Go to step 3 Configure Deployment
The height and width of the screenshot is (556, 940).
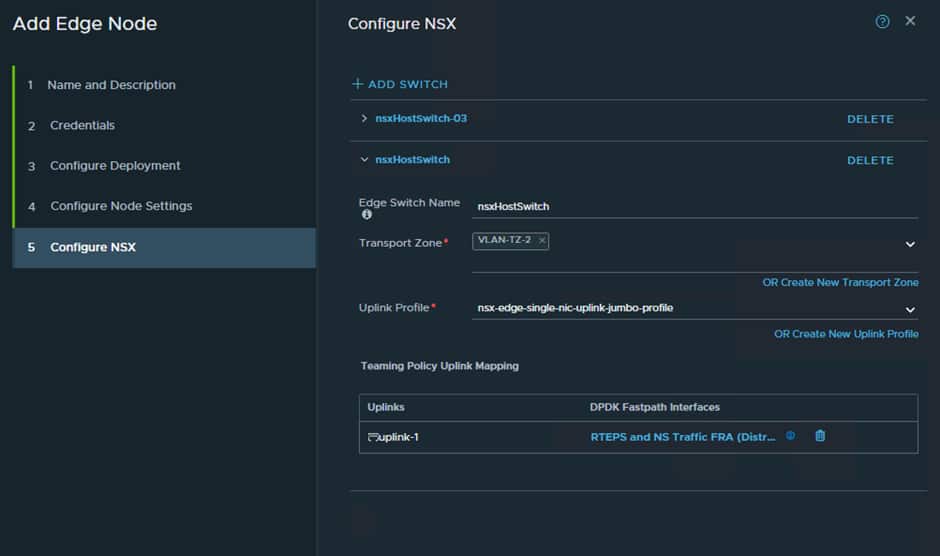[104, 166]
